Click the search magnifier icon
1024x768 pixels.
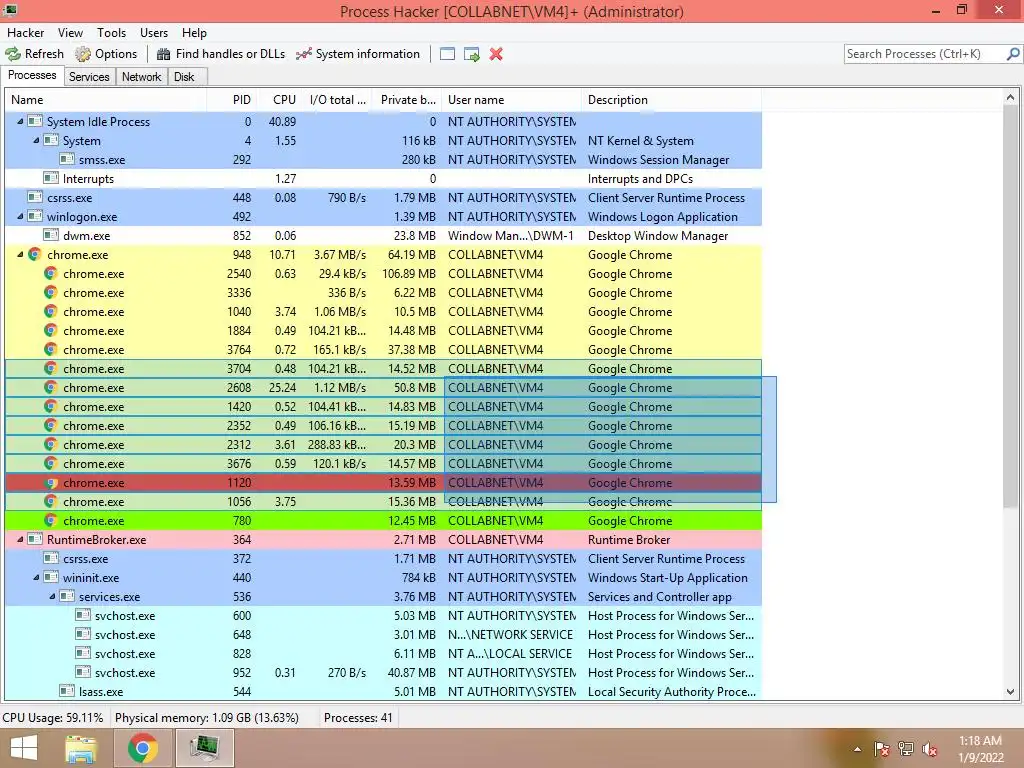click(x=1013, y=54)
